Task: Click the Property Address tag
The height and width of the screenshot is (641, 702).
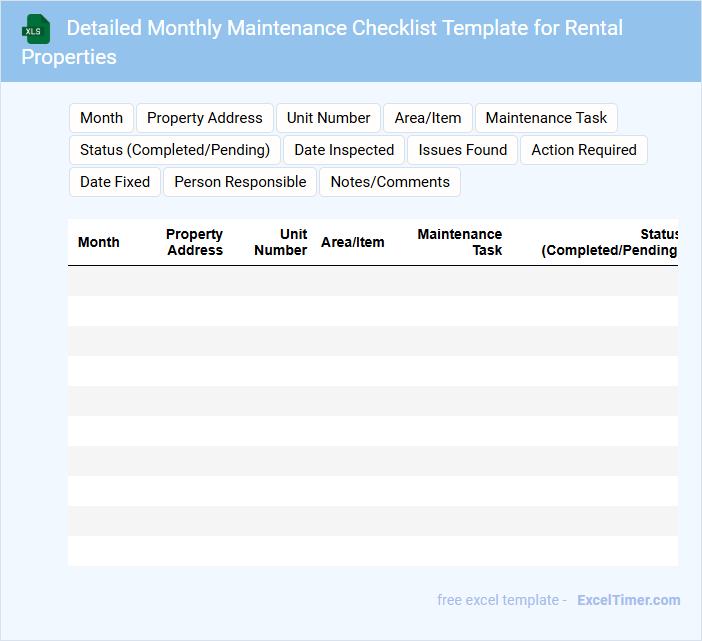Action: pos(205,118)
